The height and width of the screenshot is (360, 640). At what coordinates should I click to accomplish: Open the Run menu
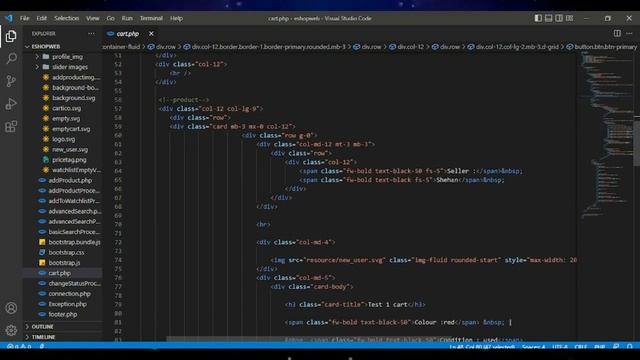tap(127, 18)
